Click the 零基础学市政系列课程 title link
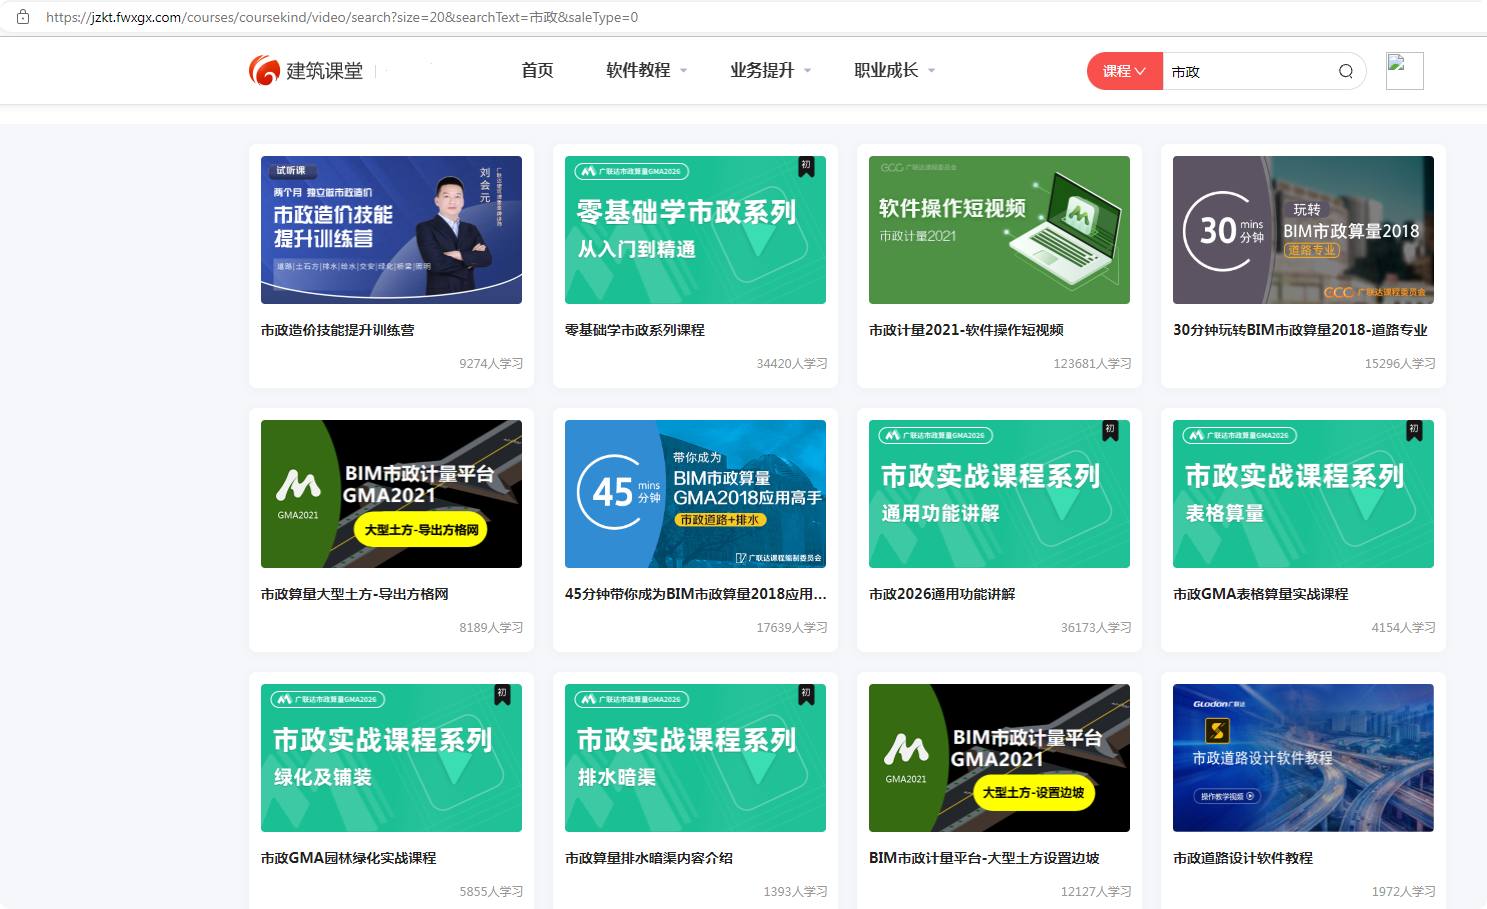Screen dimensions: 1487x909 tap(635, 330)
